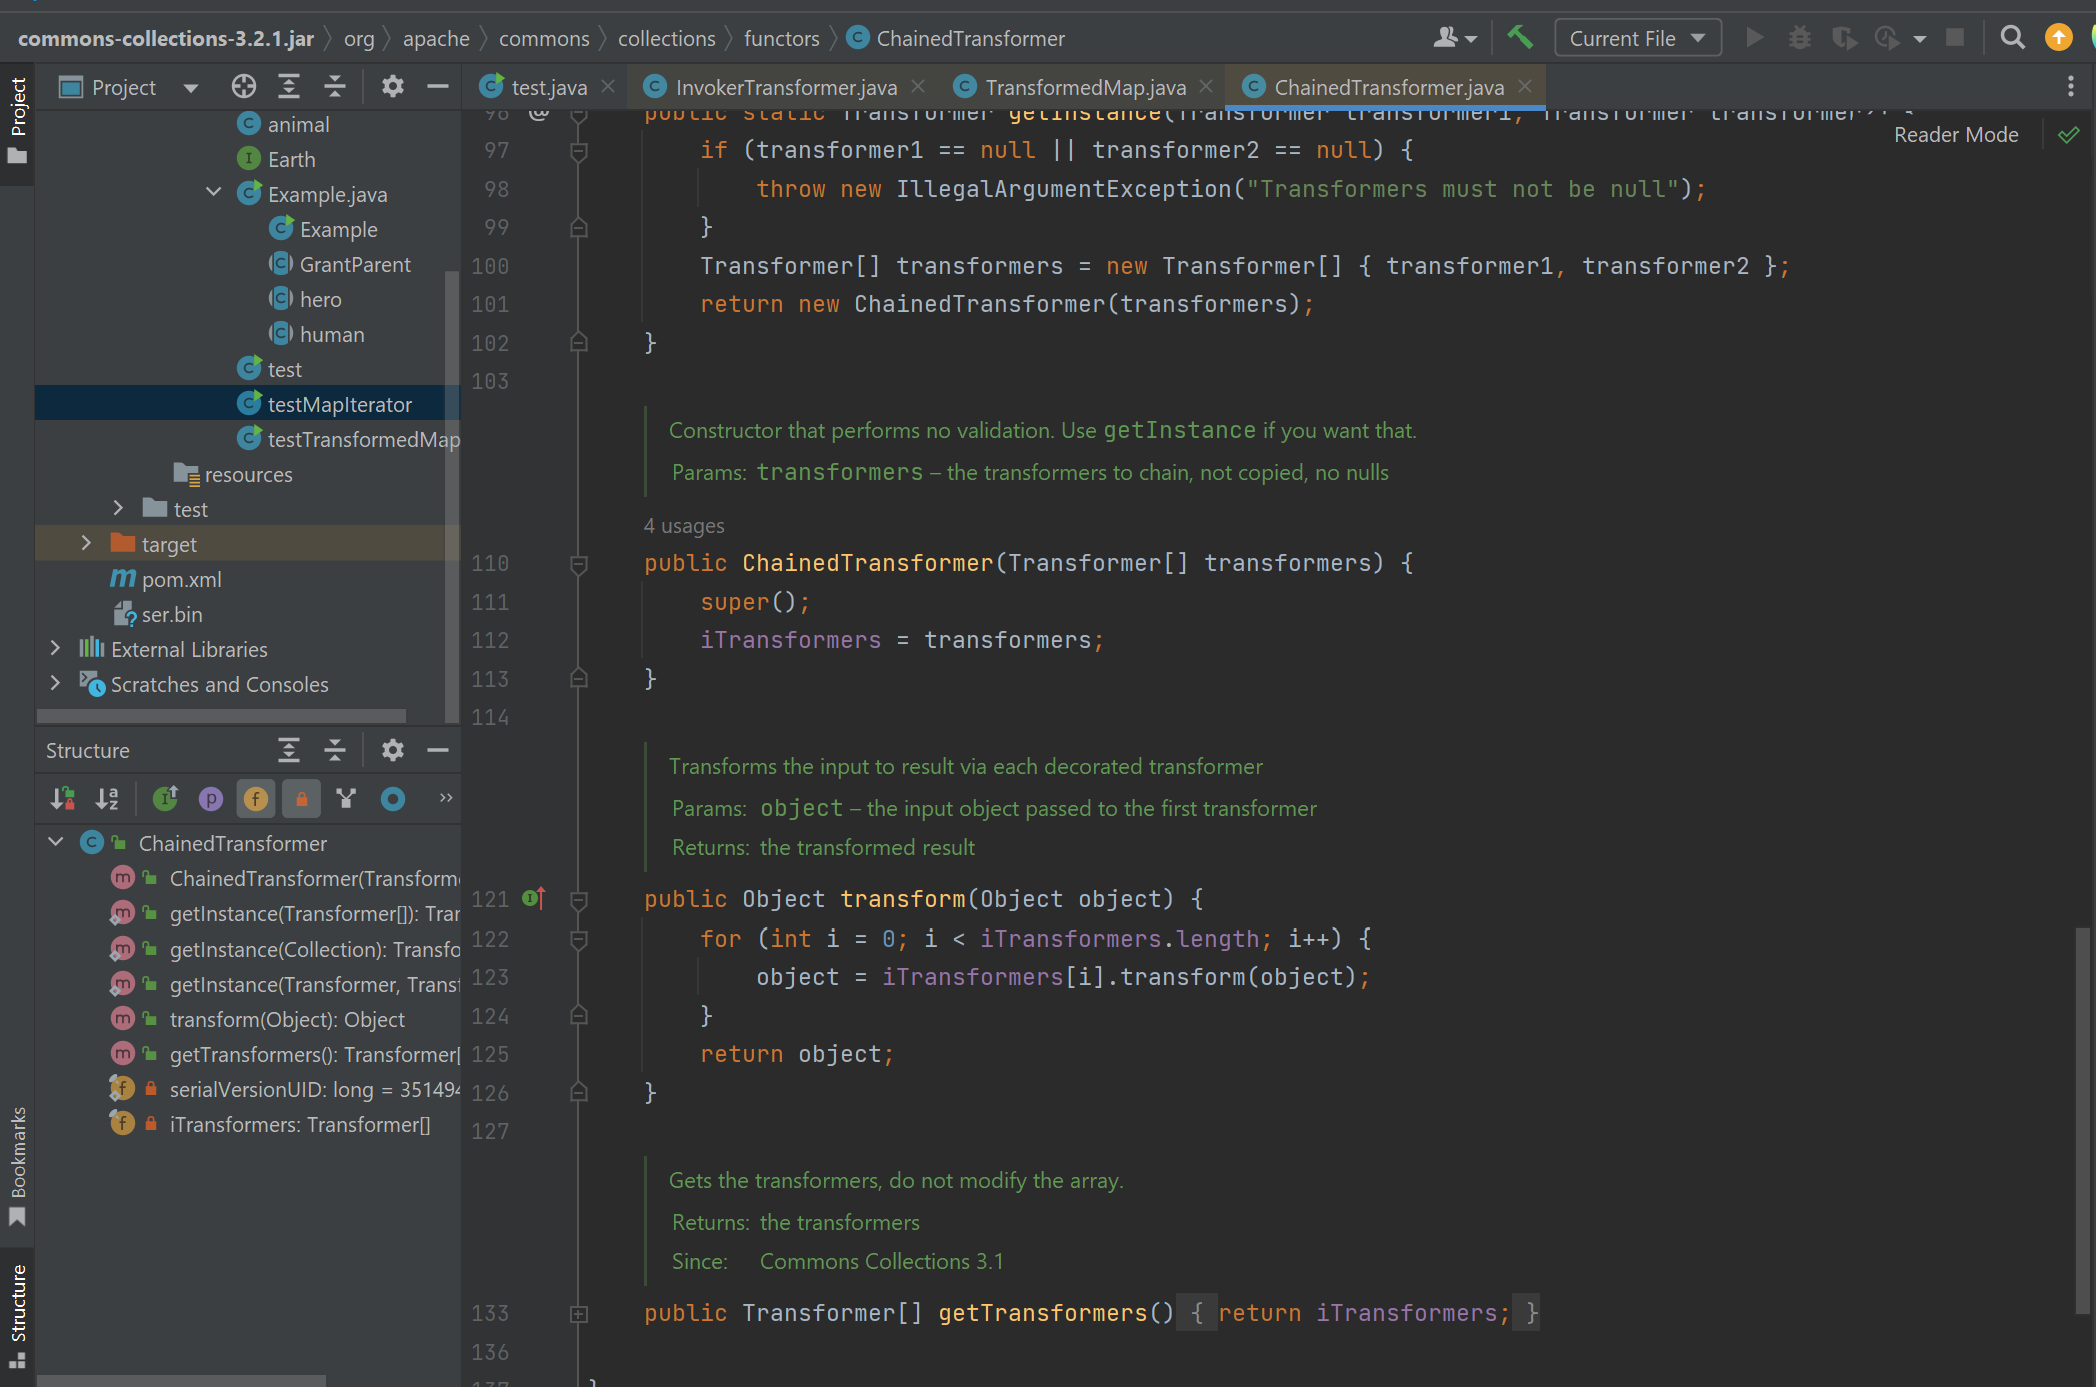Open Current File run configuration dropdown
This screenshot has height=1387, width=2096.
(x=1637, y=38)
